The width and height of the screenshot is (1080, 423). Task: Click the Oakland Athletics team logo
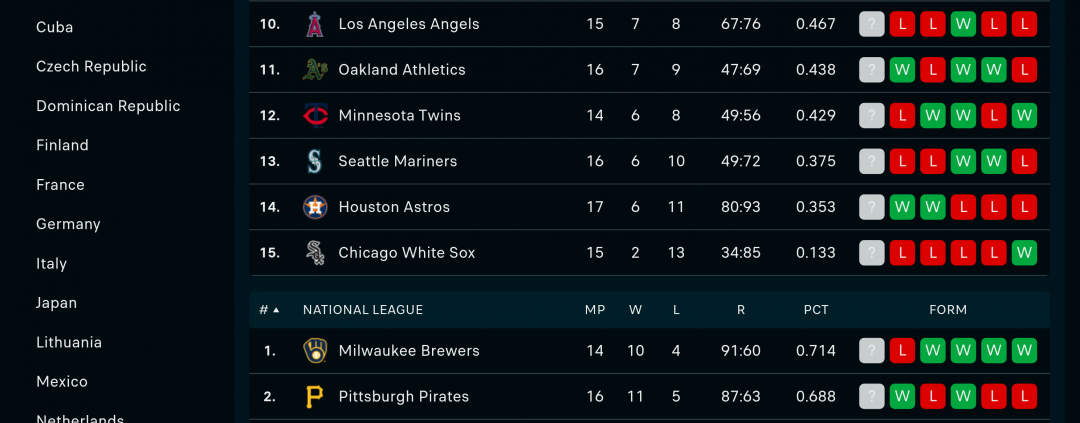315,70
